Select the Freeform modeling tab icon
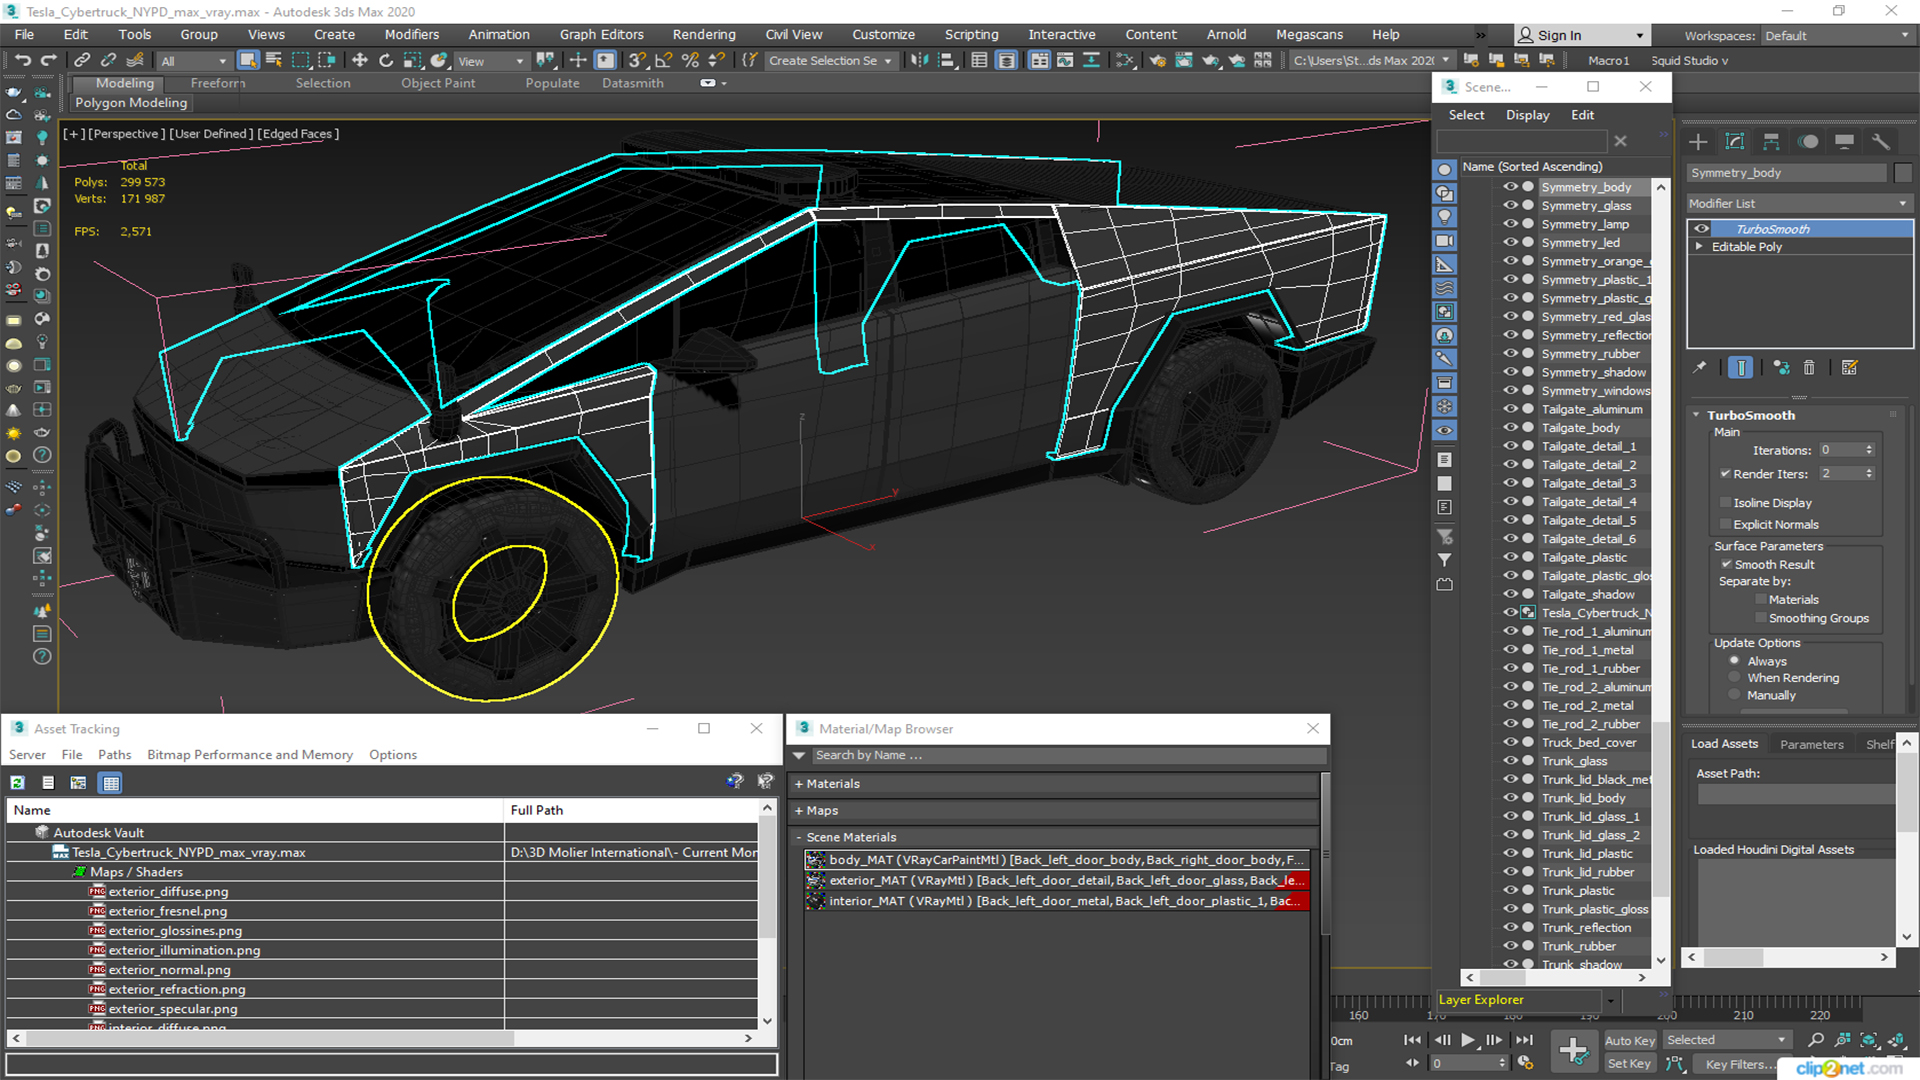Image resolution: width=1920 pixels, height=1080 pixels. point(218,82)
